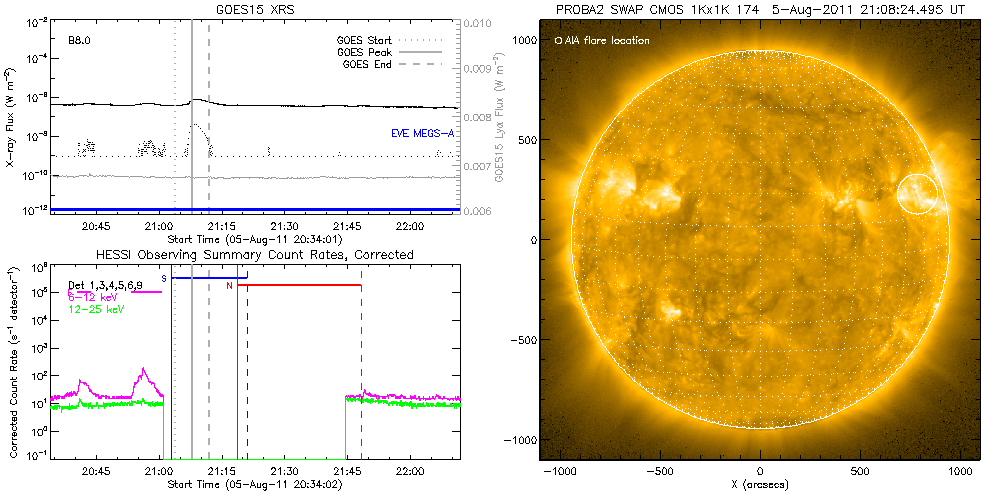The height and width of the screenshot is (500, 1000).
Task: Click the PROBA2 SWAP image title
Action: pos(761,10)
